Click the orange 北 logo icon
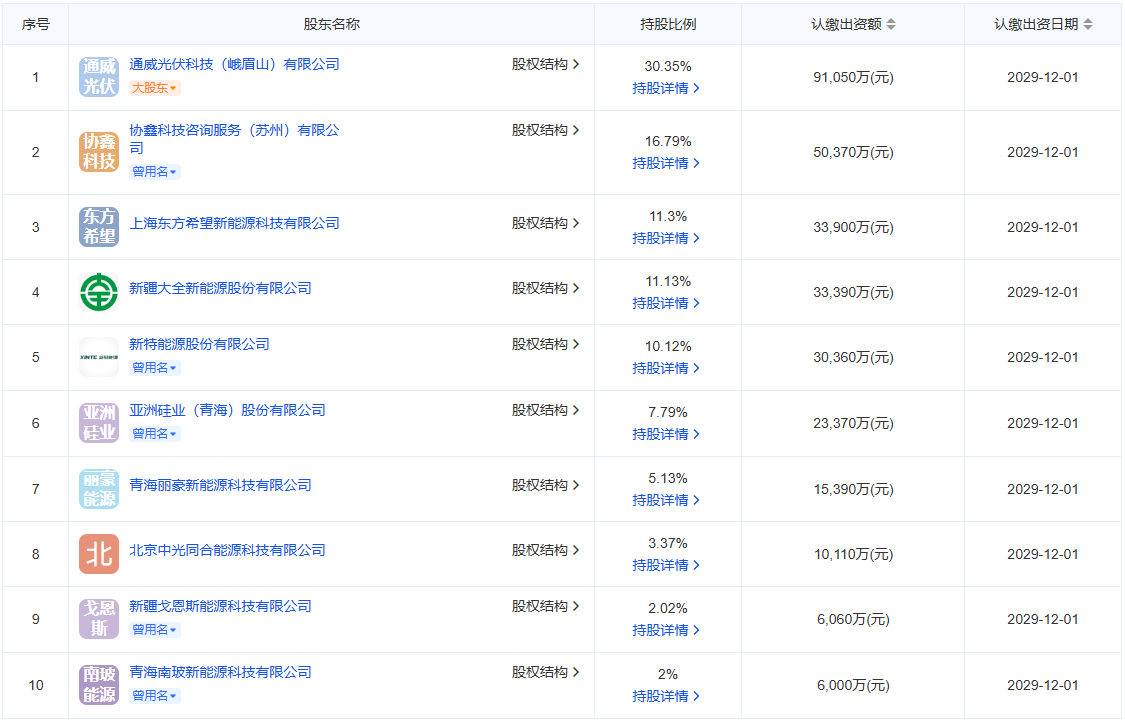1125x723 pixels. coord(99,554)
